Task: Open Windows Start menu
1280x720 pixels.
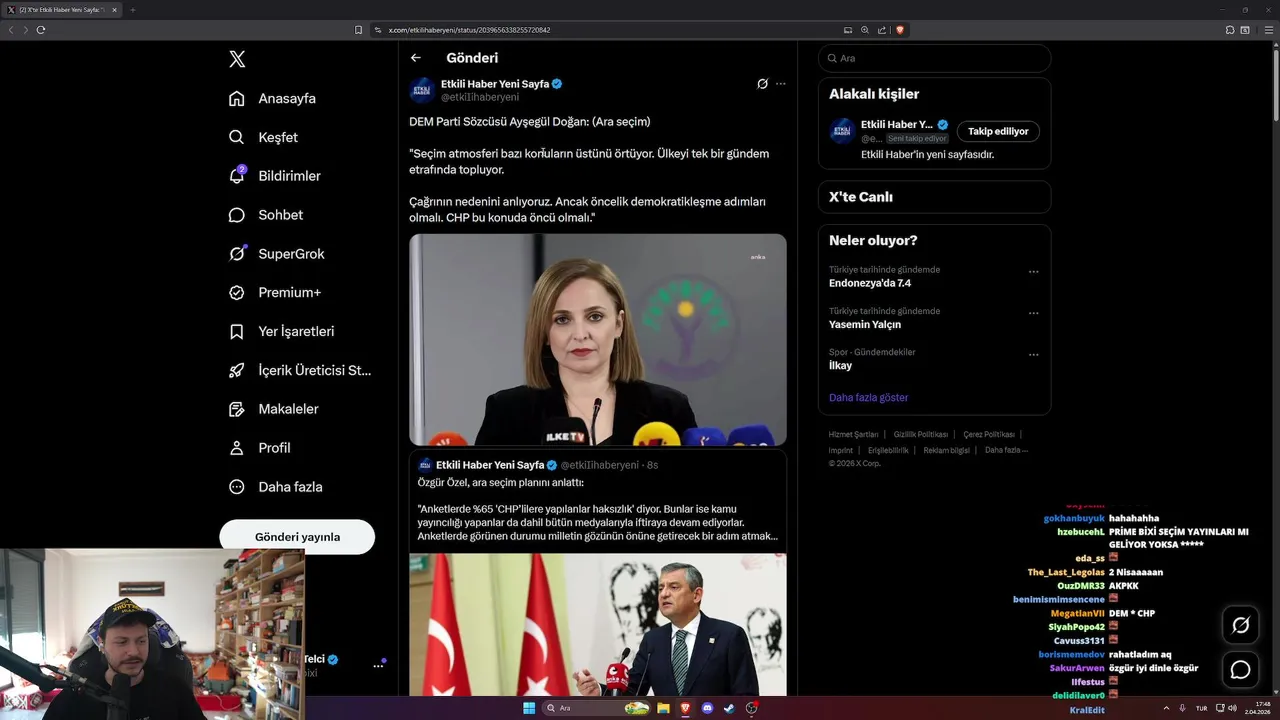Action: pos(529,708)
